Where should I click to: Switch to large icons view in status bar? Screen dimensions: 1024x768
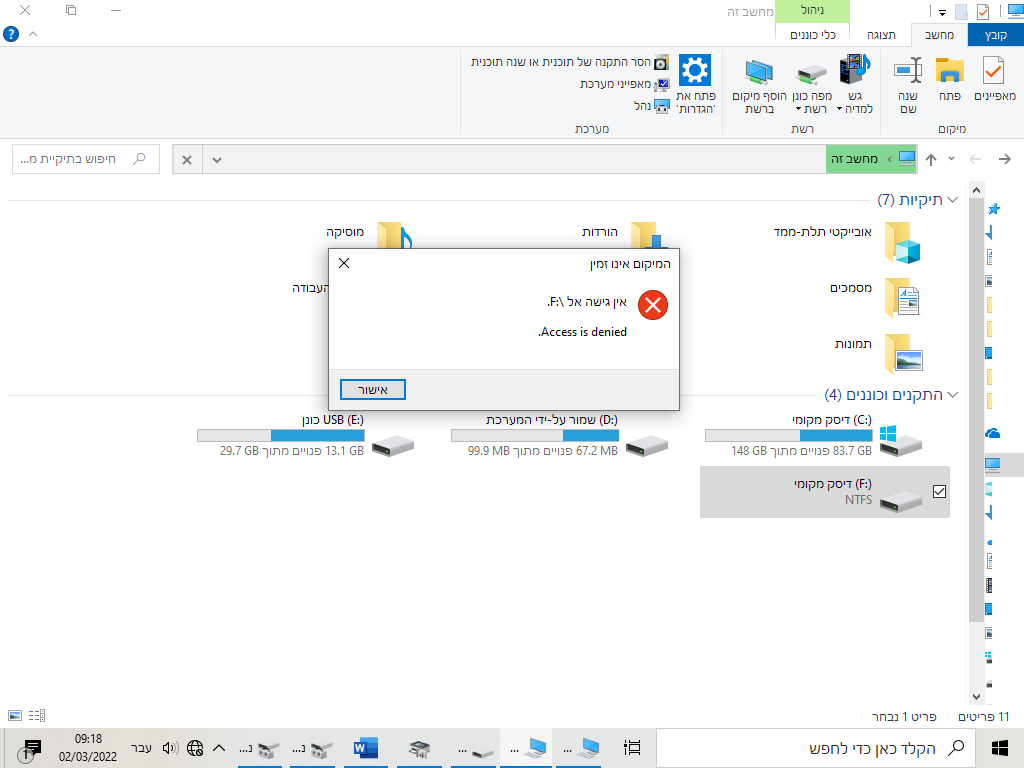[x=15, y=716]
